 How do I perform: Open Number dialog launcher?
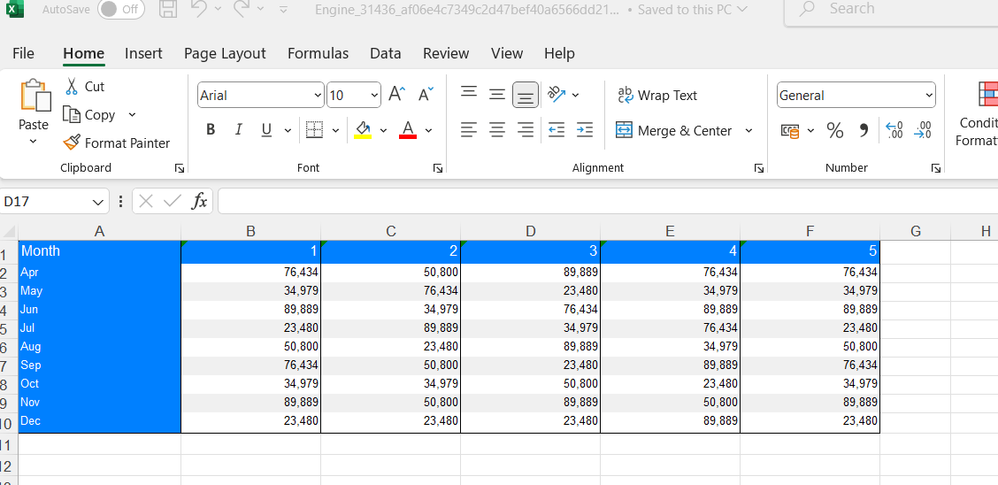[935, 168]
